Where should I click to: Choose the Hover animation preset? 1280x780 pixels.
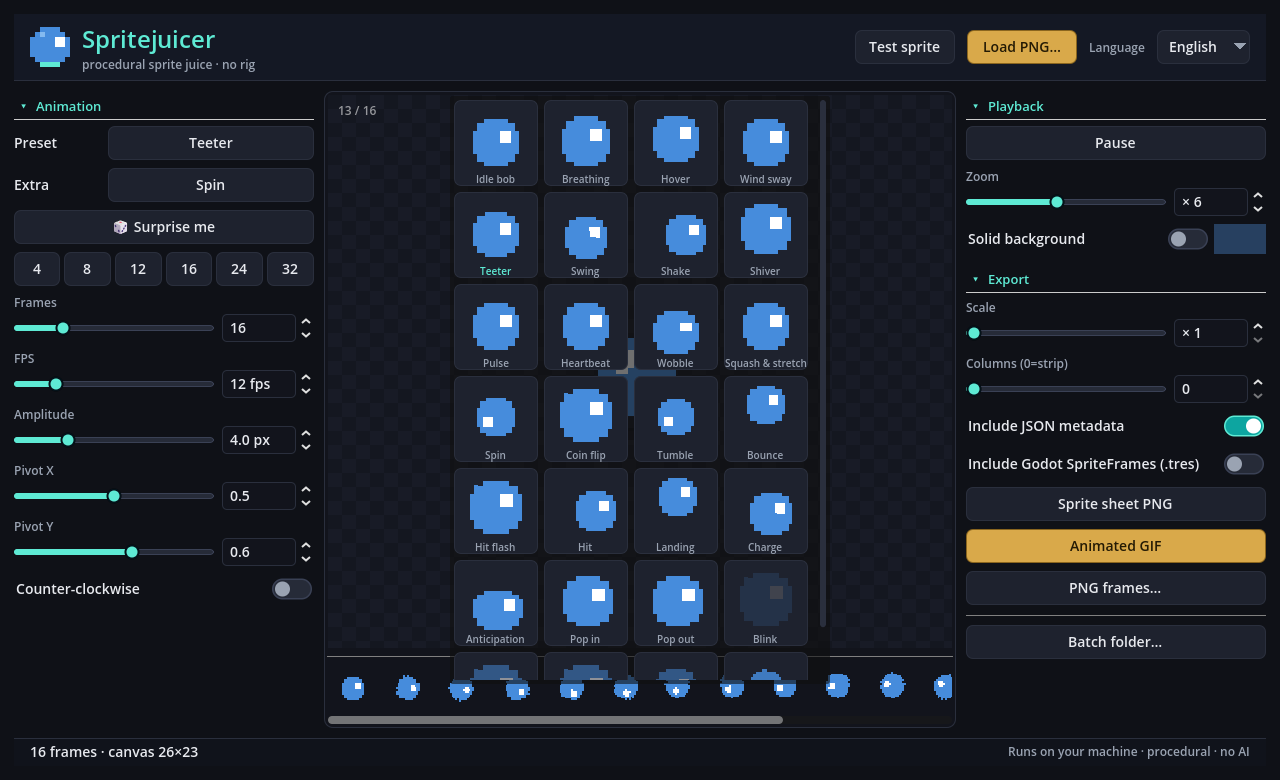(x=675, y=143)
